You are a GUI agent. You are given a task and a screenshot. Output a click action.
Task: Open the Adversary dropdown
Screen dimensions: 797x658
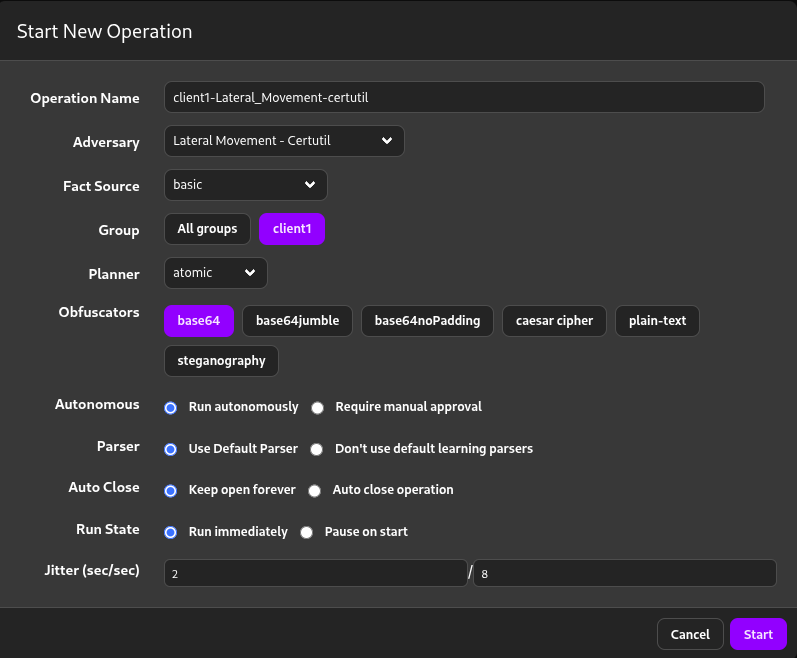(x=284, y=141)
